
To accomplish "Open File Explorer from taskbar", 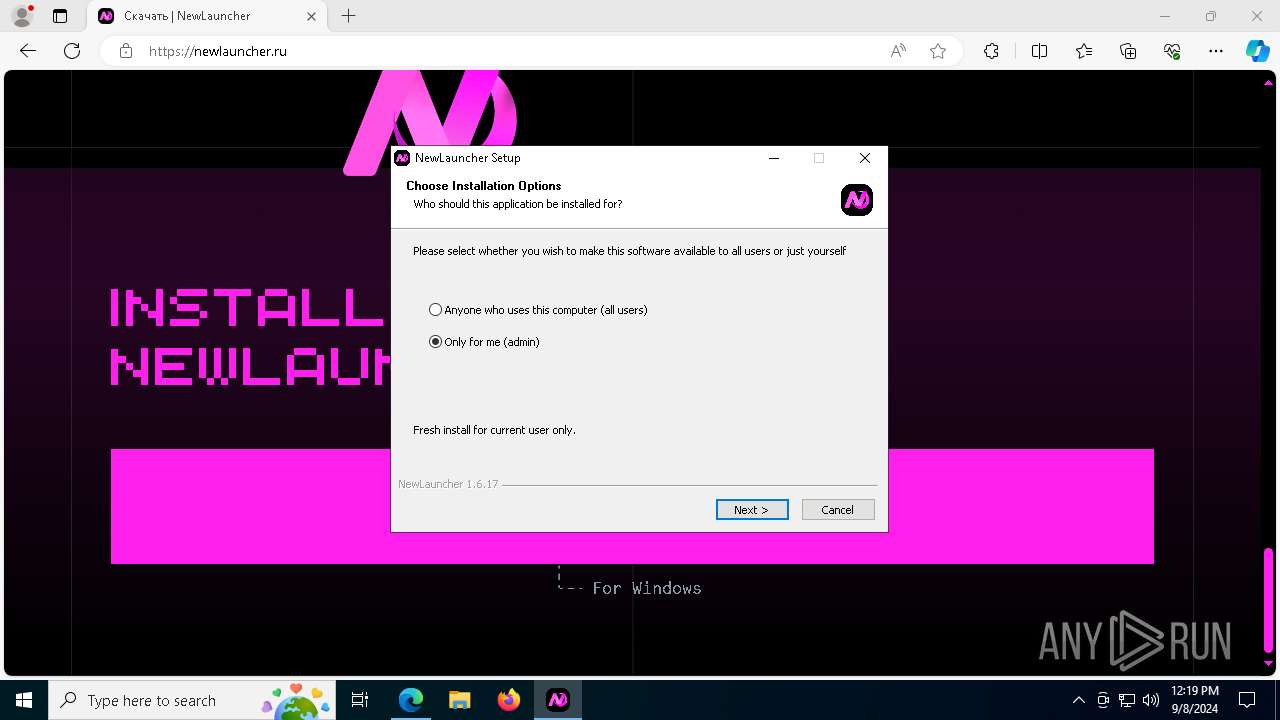I will click(x=459, y=700).
